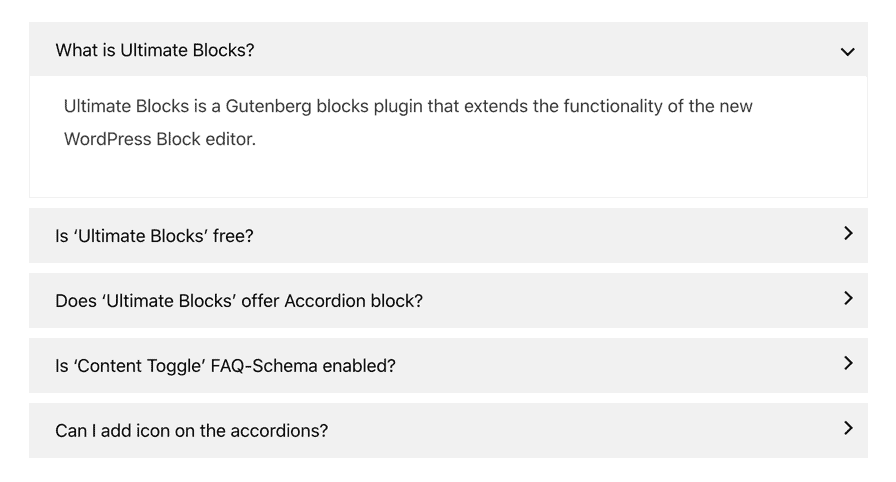Click the arrow icon on the FAQ-Schema enabled row
This screenshot has height=482, width=896.
849,363
